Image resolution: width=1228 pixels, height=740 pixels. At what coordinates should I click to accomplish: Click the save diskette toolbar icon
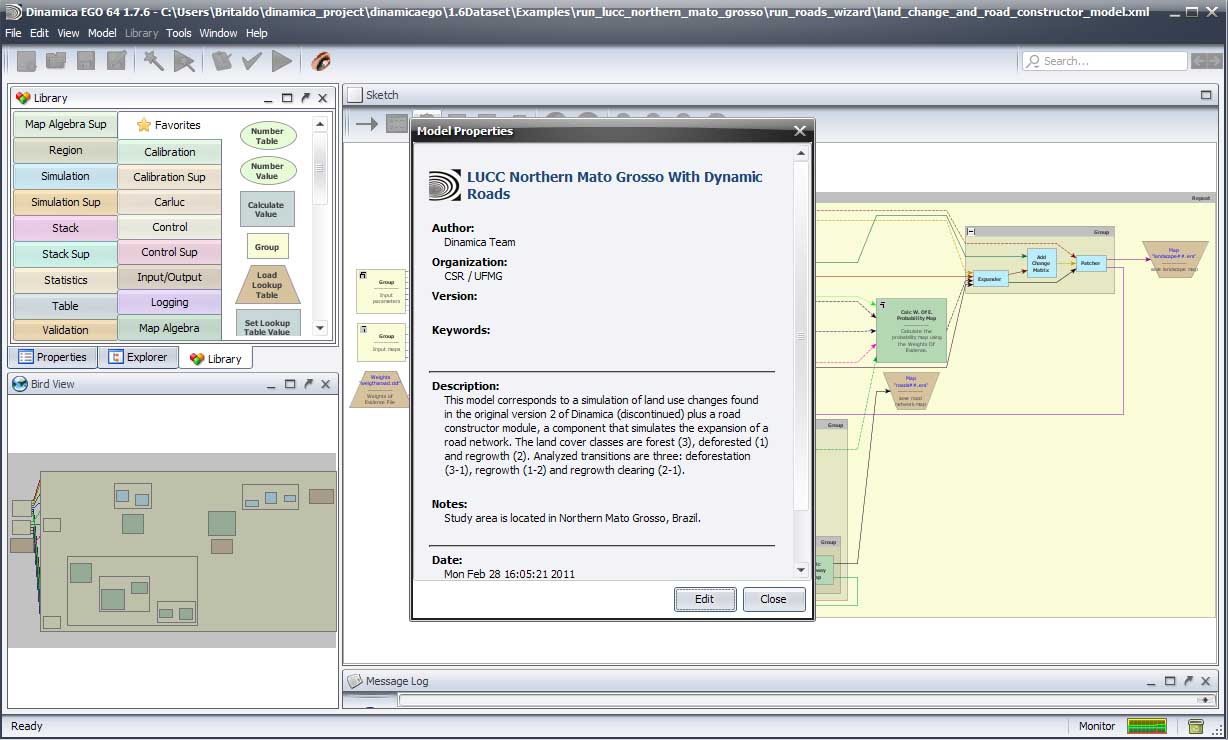pos(86,61)
